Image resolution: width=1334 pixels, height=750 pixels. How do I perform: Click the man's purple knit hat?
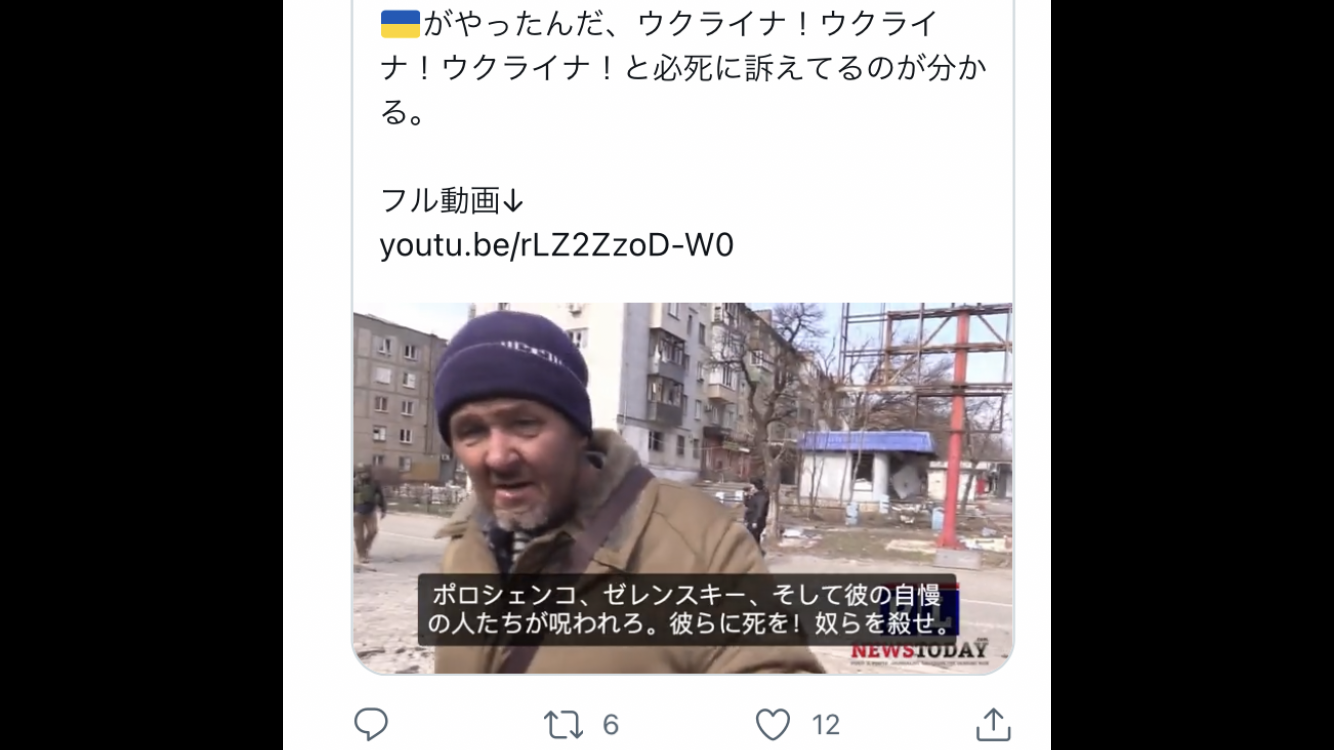click(x=513, y=369)
